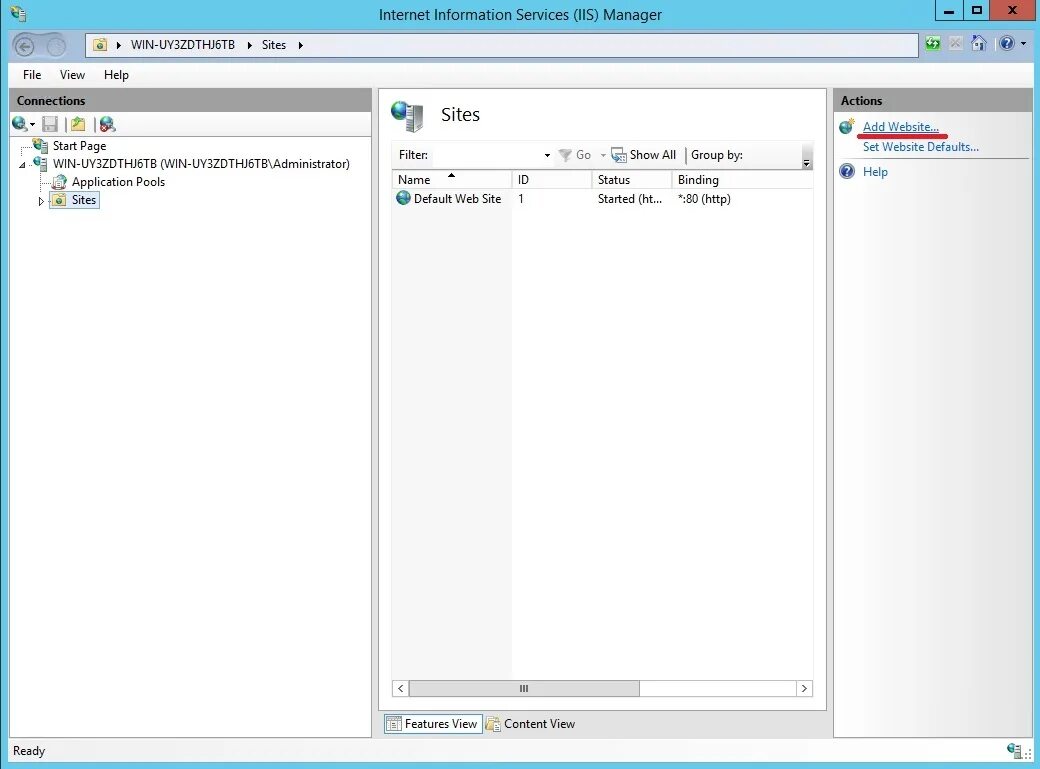Open dropdown arrow next to top-right Help icon
The height and width of the screenshot is (769, 1040).
click(x=1023, y=44)
